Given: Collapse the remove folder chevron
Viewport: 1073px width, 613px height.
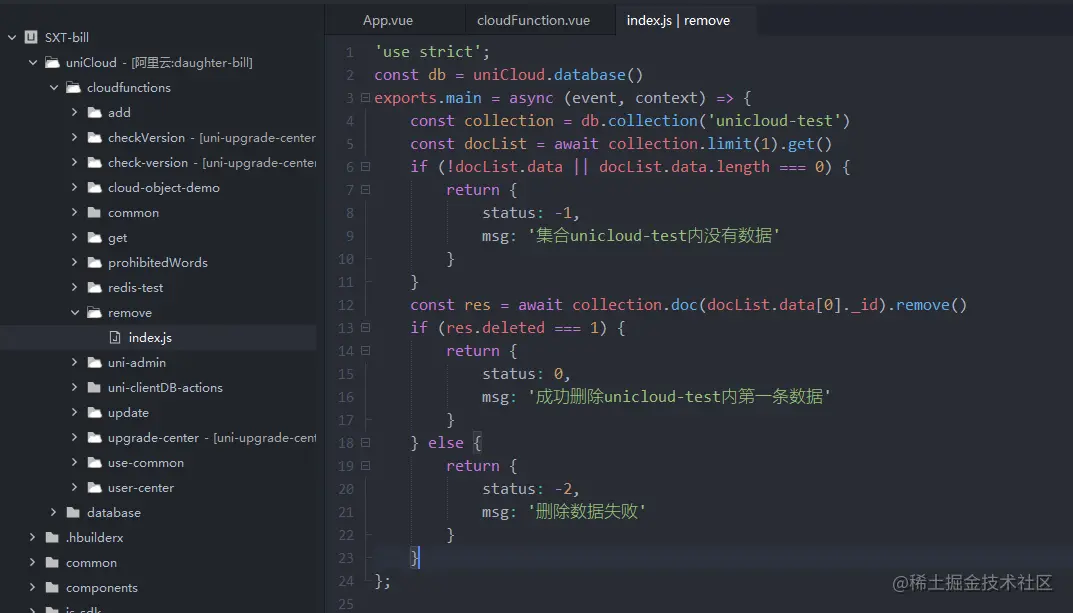Looking at the screenshot, I should tap(75, 313).
